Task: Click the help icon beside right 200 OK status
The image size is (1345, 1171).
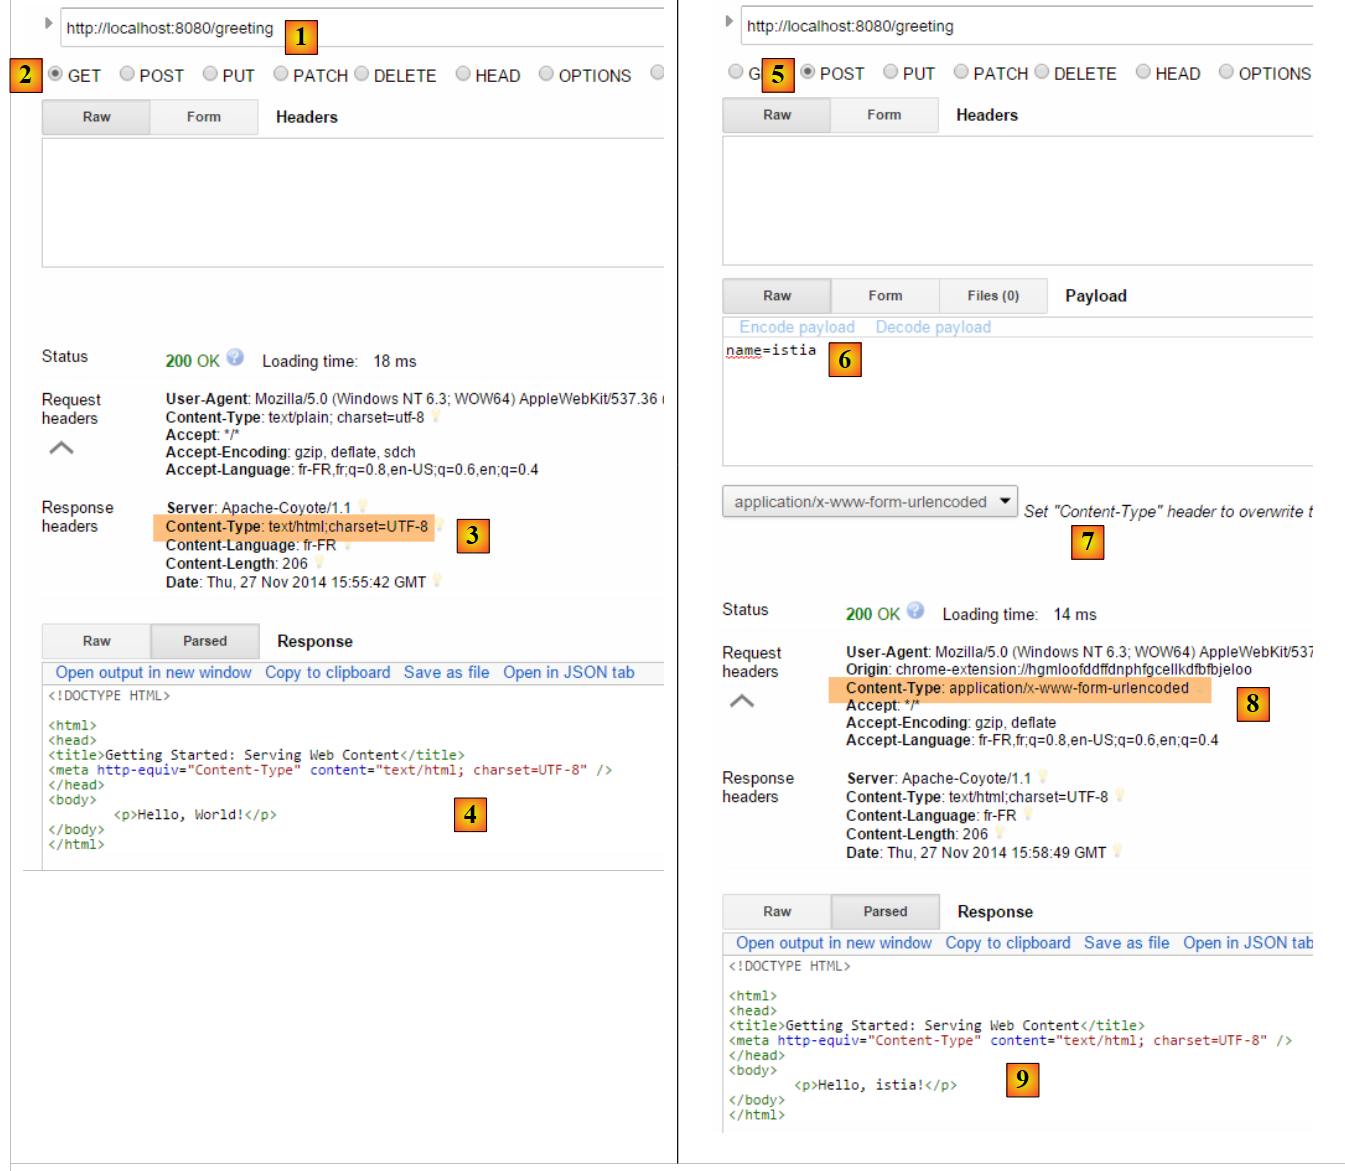Action: 915,611
